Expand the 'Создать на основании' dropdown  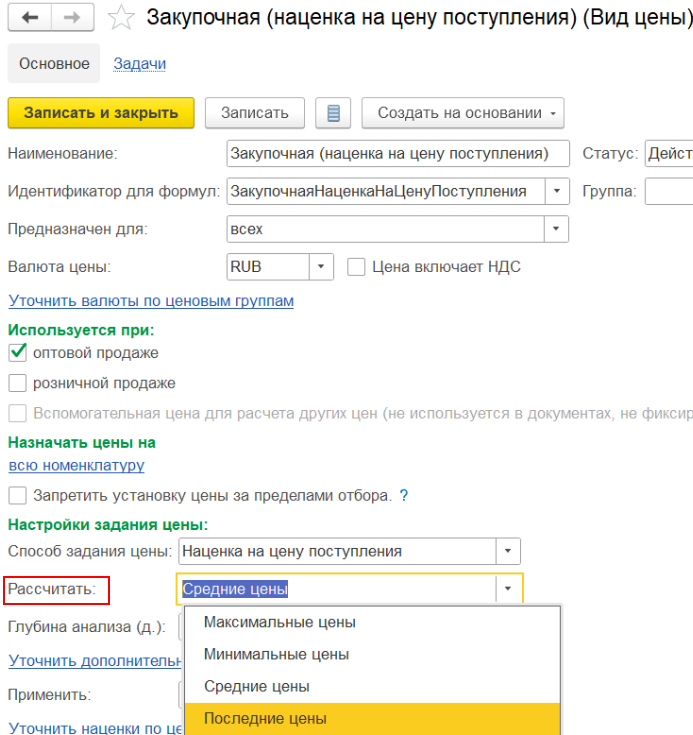click(x=462, y=113)
